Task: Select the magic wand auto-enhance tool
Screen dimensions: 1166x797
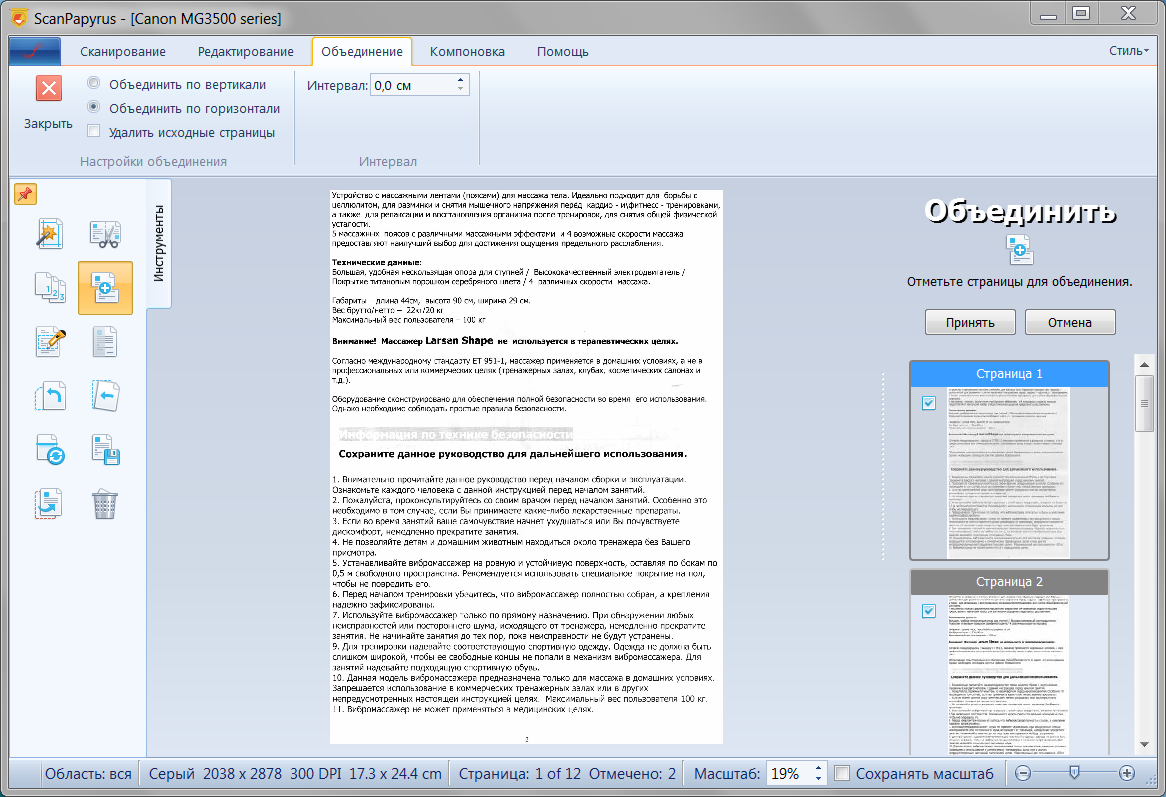Action: pyautogui.click(x=50, y=234)
